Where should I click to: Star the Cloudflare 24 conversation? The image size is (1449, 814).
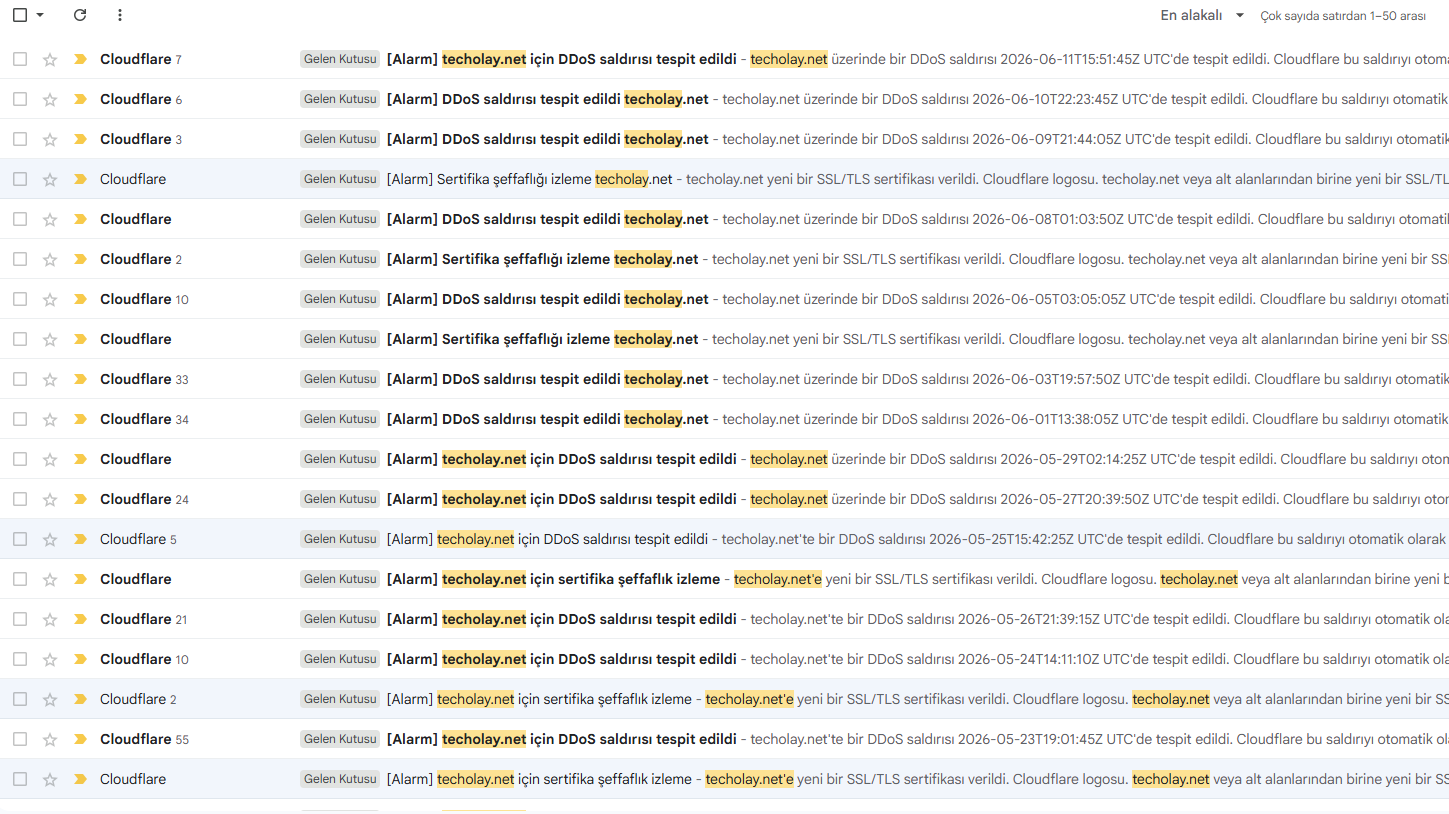pos(50,499)
